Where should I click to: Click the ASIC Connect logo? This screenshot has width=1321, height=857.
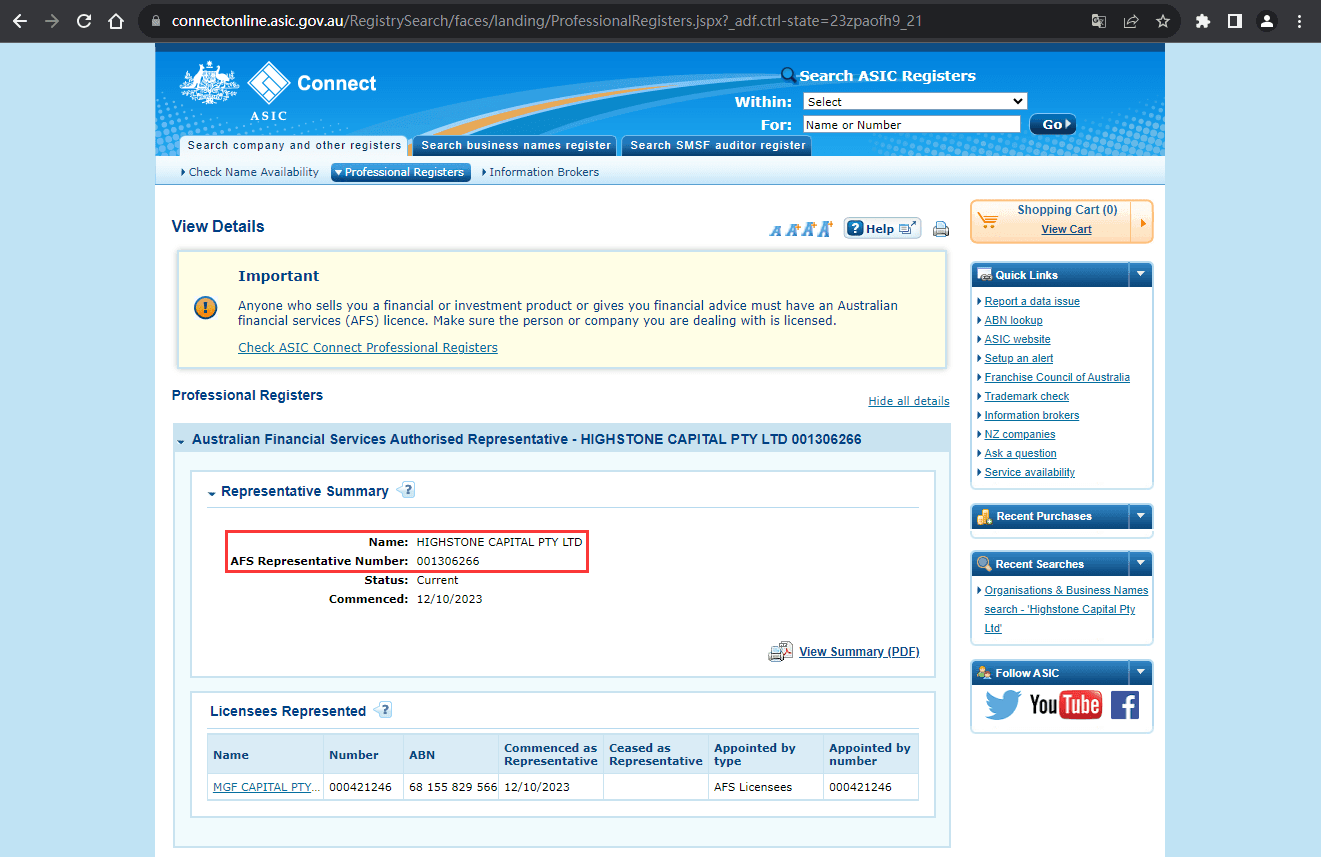(279, 90)
